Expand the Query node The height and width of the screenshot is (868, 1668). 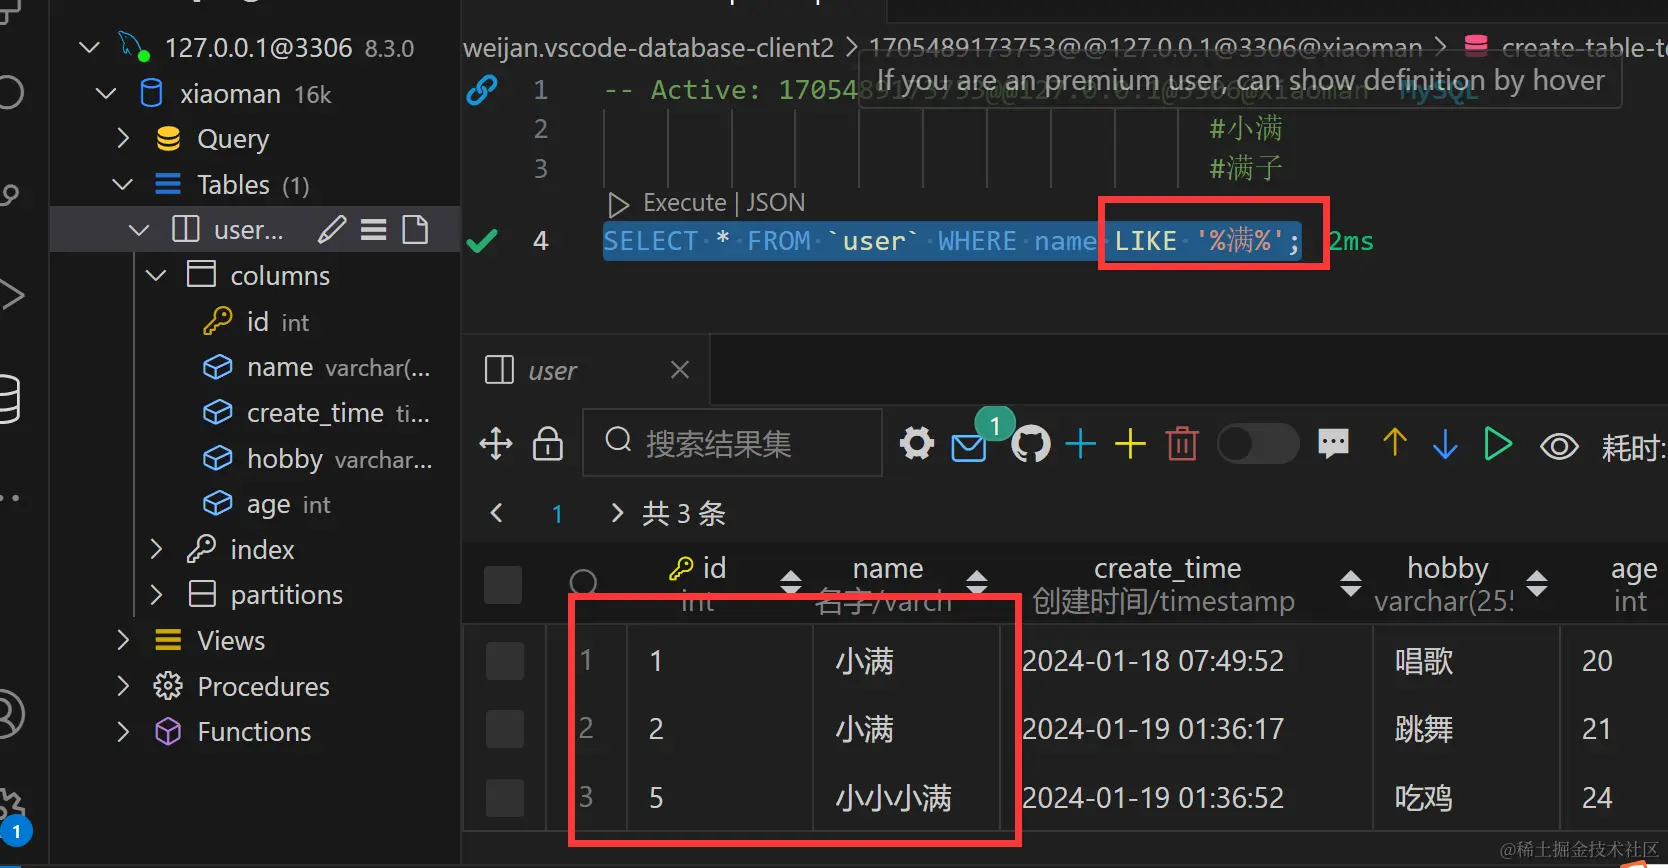123,138
